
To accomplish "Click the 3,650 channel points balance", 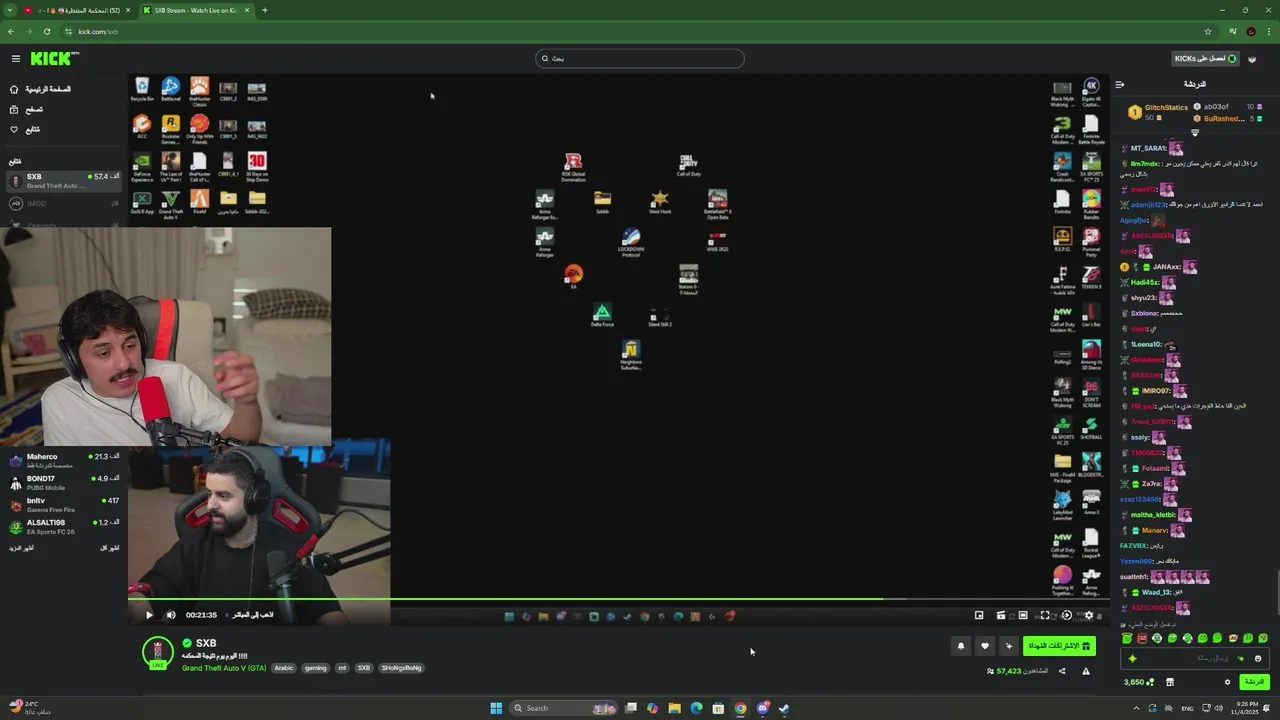I will [x=1138, y=682].
